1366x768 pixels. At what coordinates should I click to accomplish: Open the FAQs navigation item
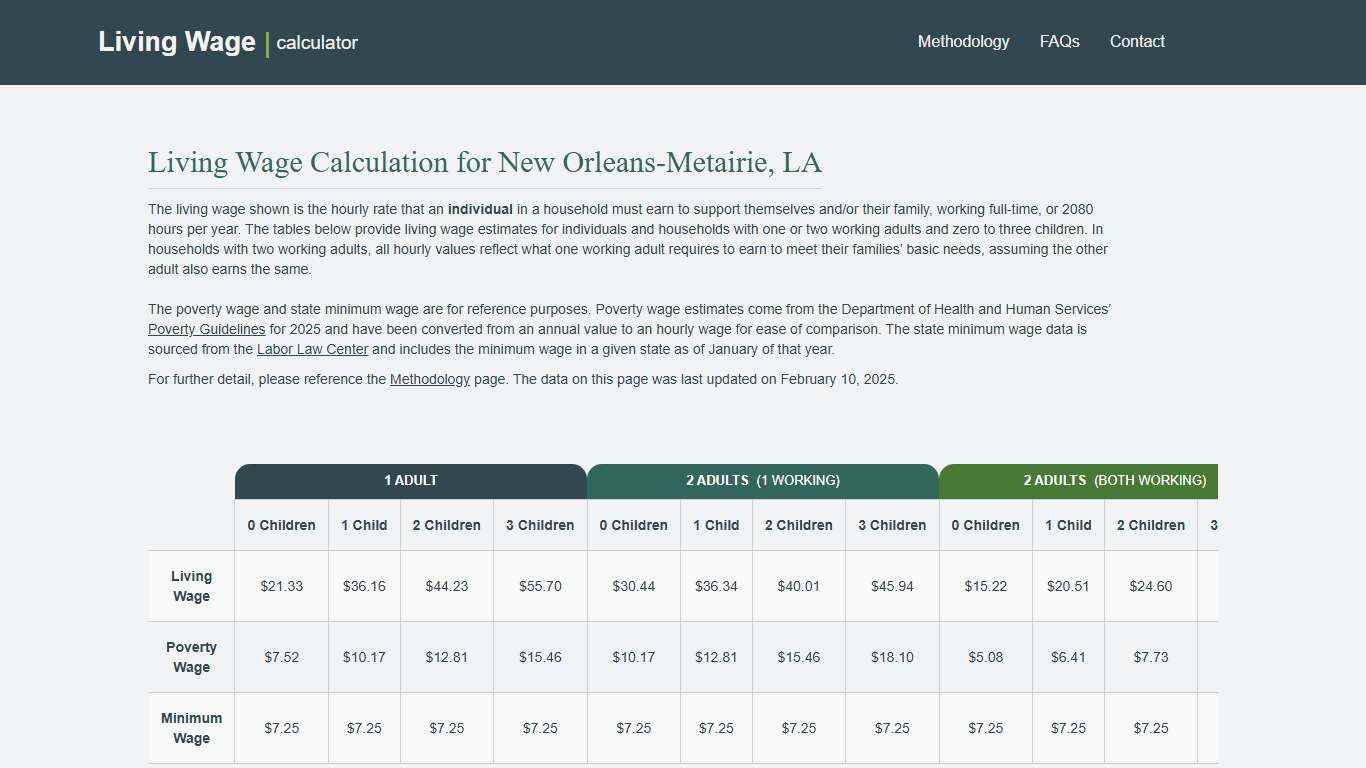(x=1059, y=41)
